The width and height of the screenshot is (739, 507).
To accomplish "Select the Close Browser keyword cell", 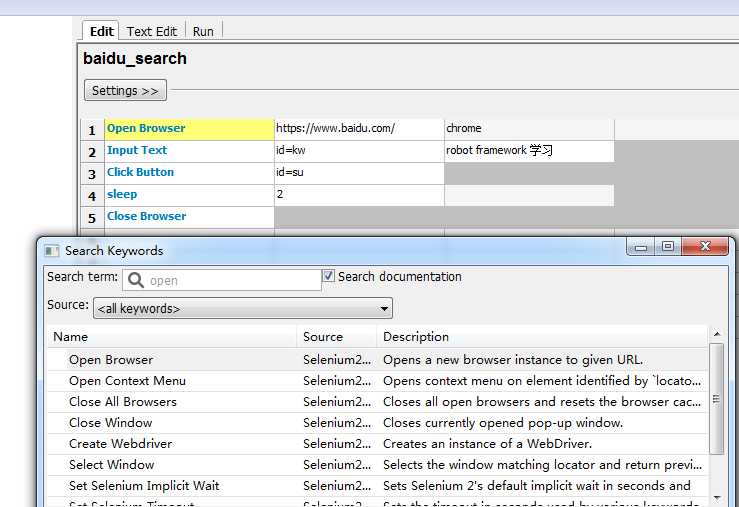I will [189, 217].
